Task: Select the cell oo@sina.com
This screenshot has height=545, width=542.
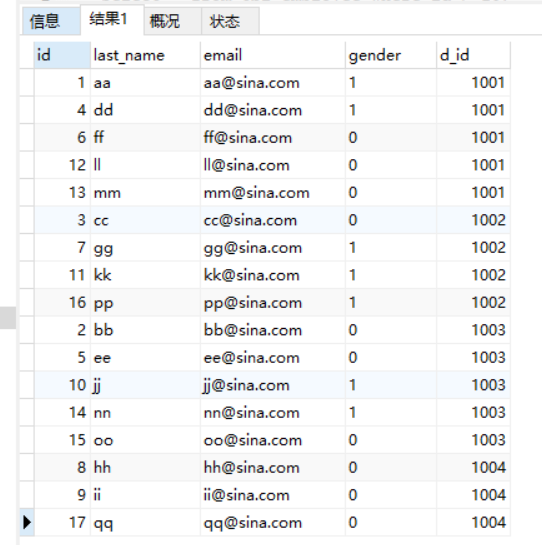Action: 273,440
